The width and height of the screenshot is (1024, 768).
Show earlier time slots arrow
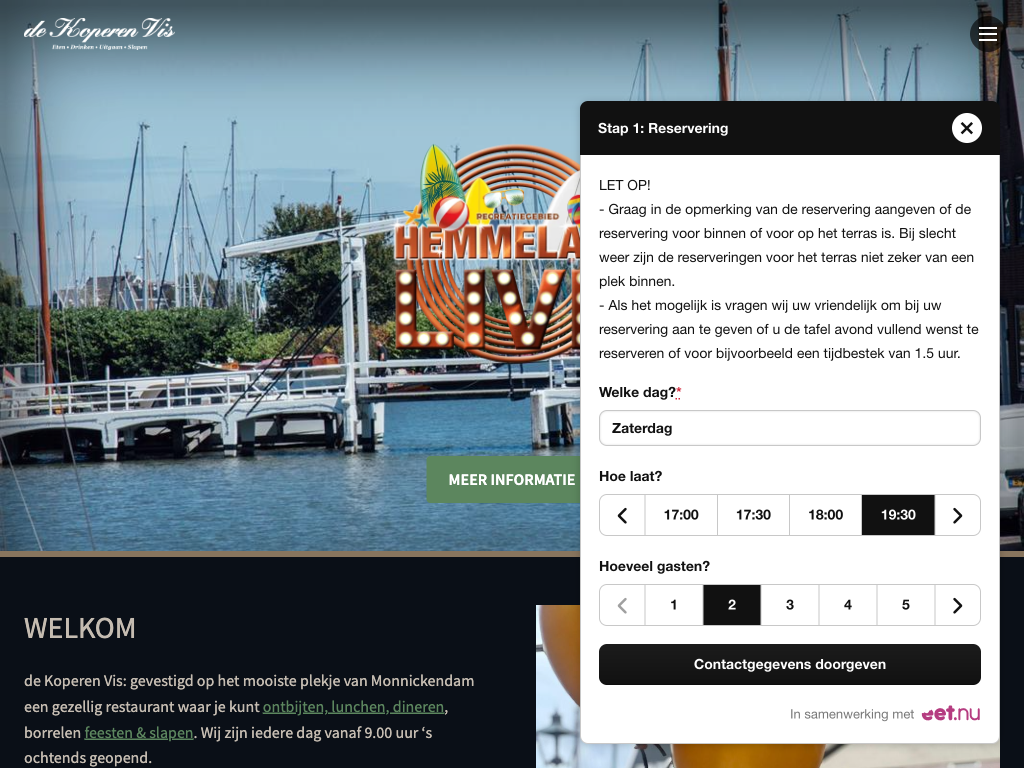[x=622, y=515]
